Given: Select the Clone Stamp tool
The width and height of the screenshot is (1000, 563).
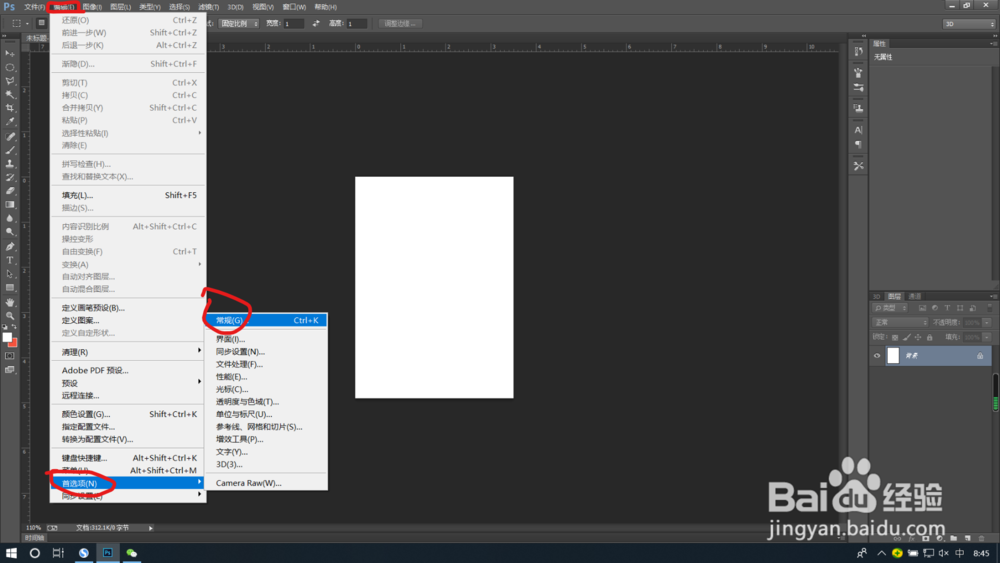Looking at the screenshot, I should [10, 163].
